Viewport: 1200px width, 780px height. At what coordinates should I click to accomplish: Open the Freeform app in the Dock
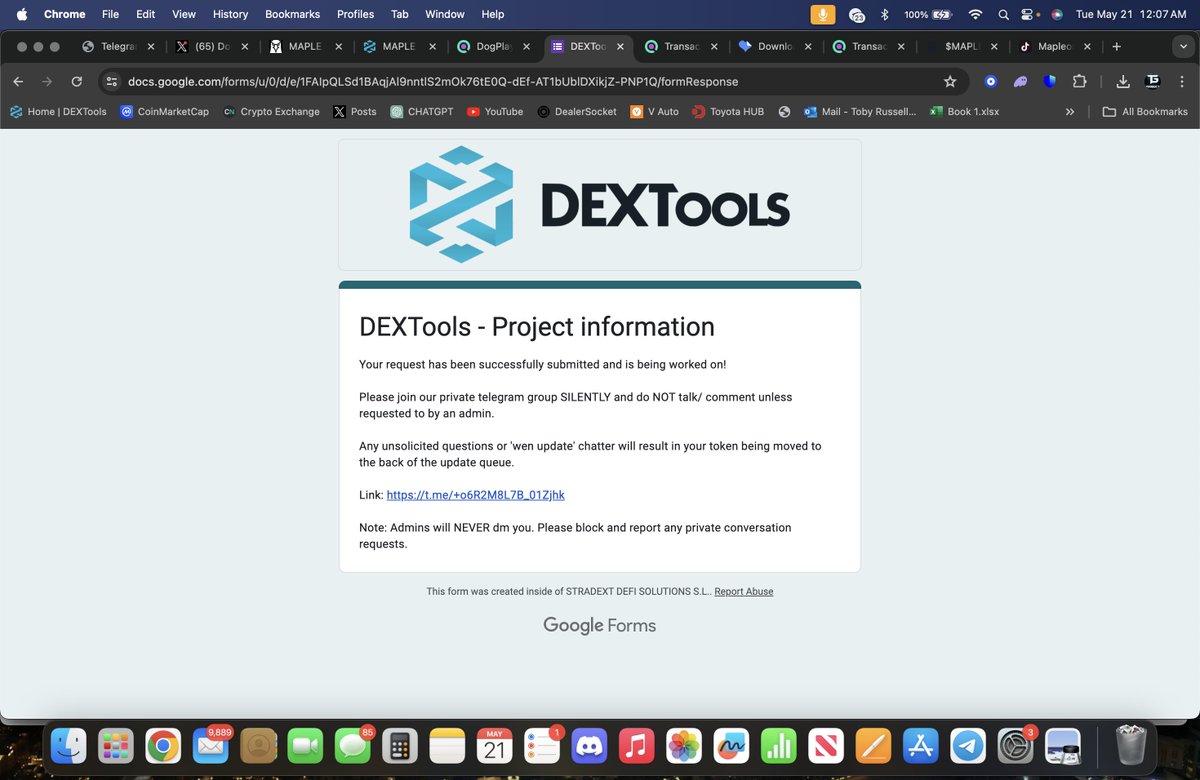[x=732, y=746]
